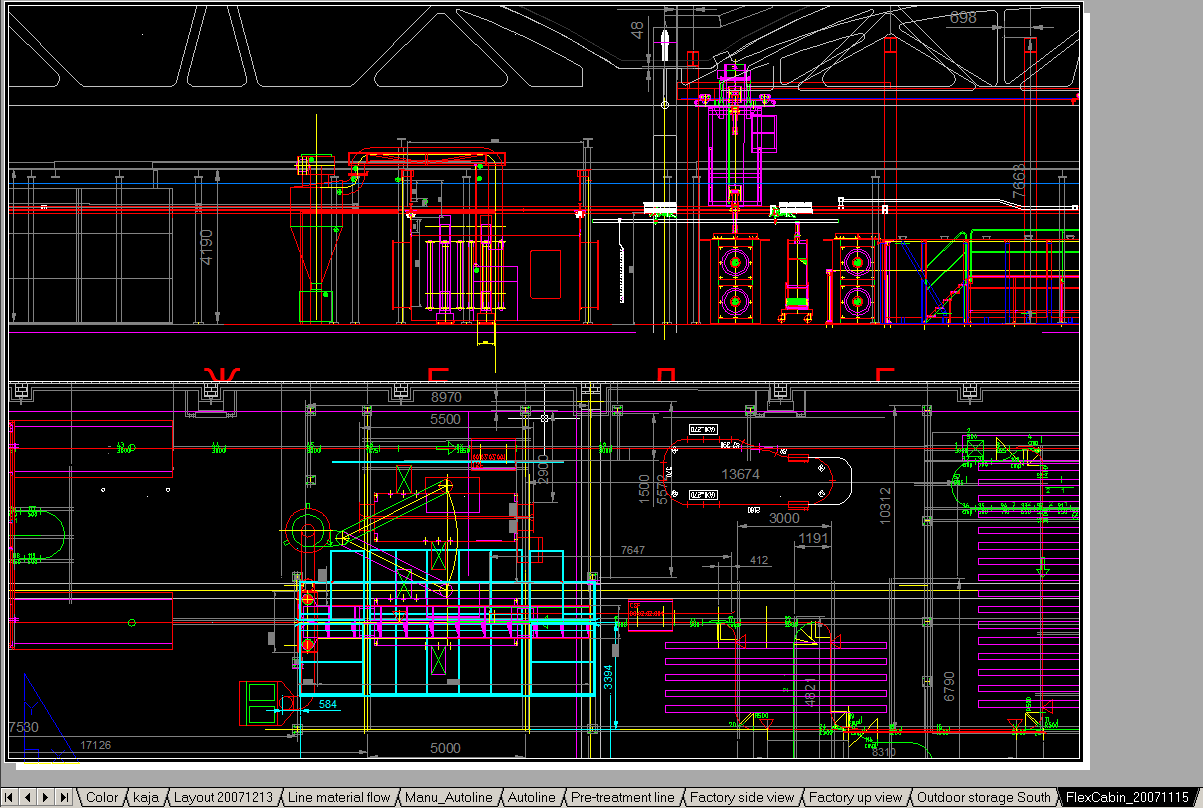Switch to the Manu_Autoline tab

click(448, 798)
